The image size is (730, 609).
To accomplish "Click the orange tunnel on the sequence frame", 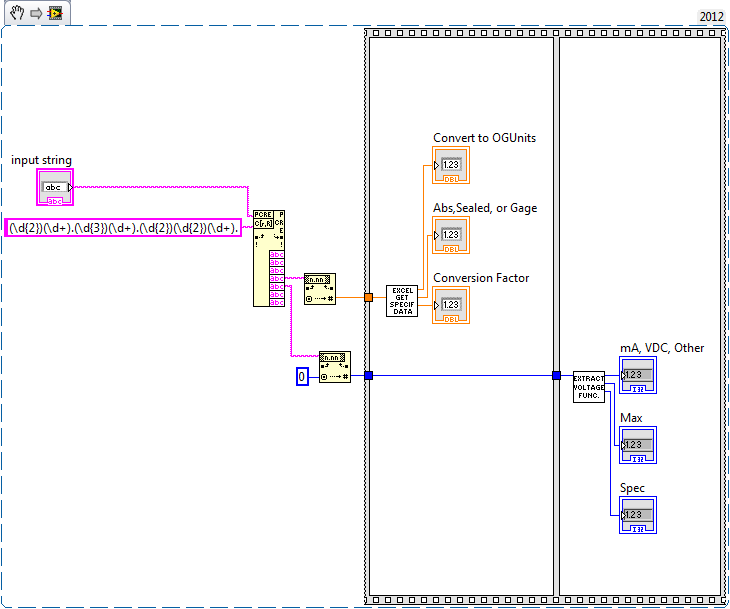I will pos(368,297).
